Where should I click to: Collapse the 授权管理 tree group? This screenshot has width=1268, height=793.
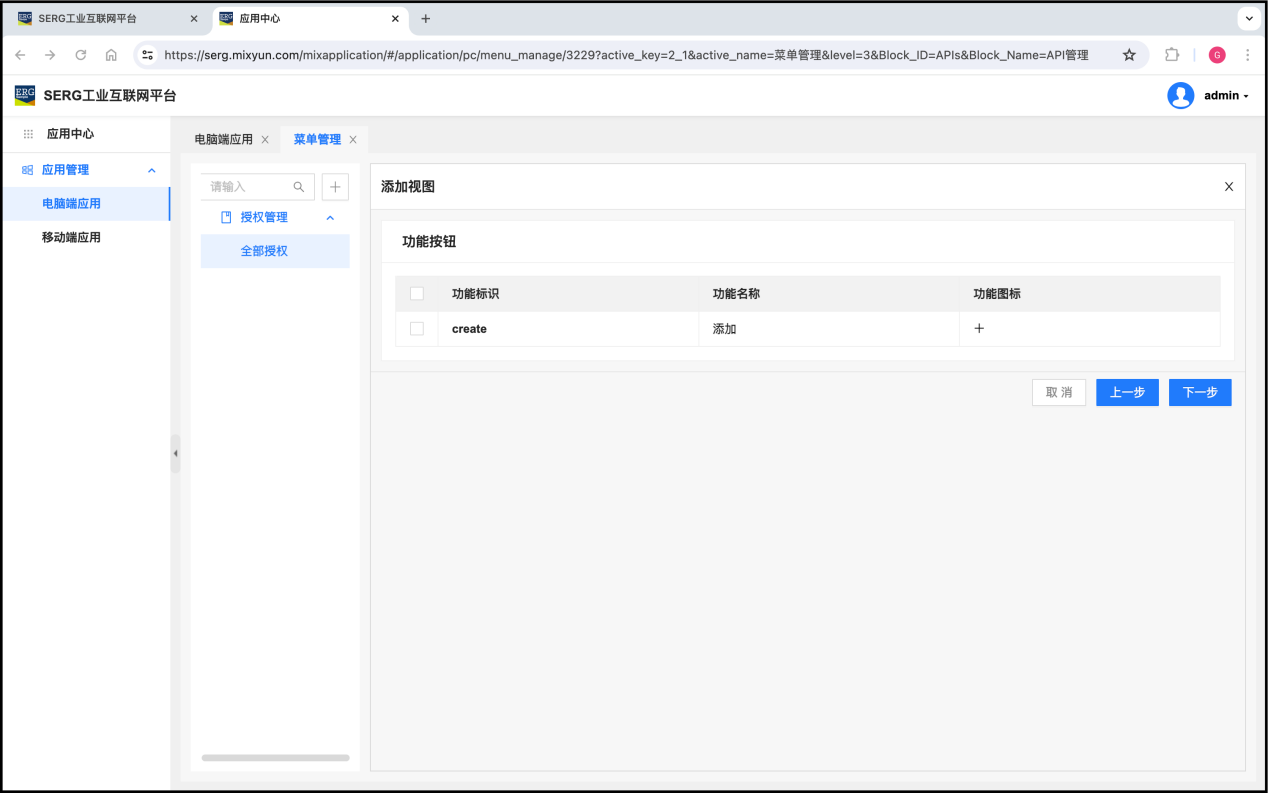[330, 217]
